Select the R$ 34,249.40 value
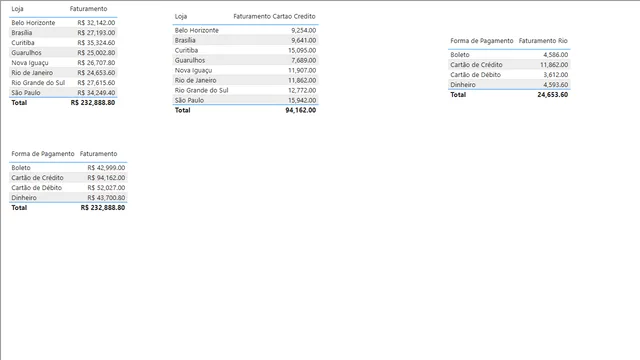640x360 pixels. coord(96,93)
